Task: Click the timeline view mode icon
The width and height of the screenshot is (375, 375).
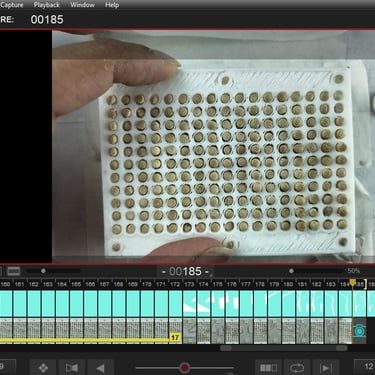Action: (14, 271)
